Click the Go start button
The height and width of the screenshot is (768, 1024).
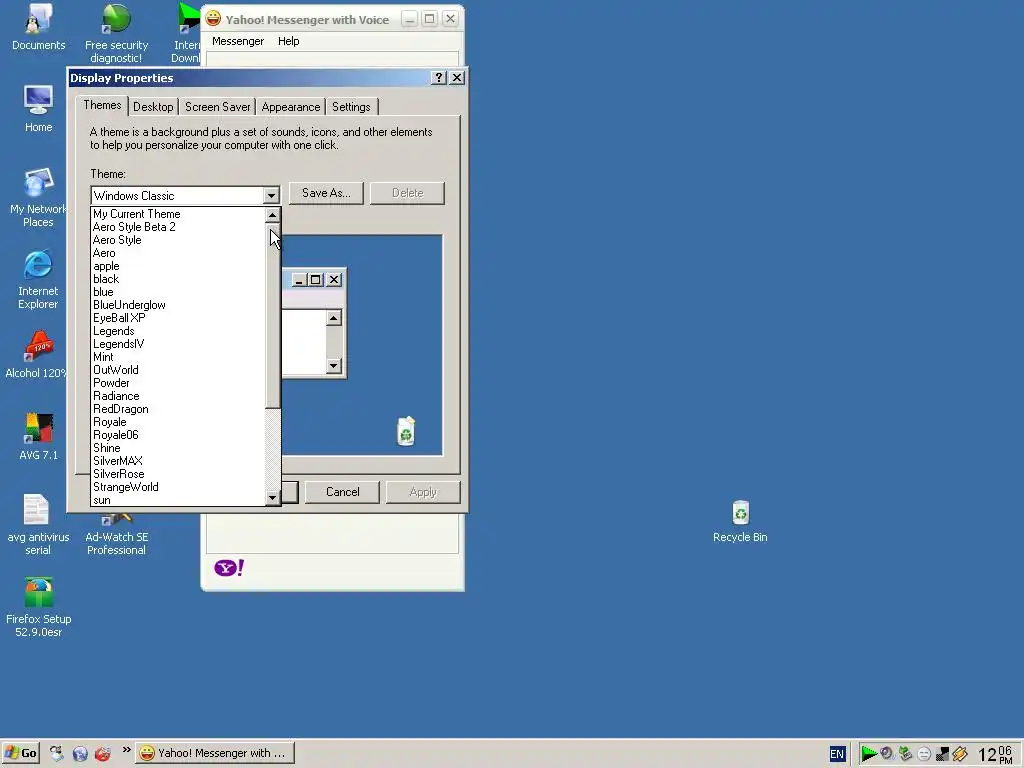click(x=20, y=753)
